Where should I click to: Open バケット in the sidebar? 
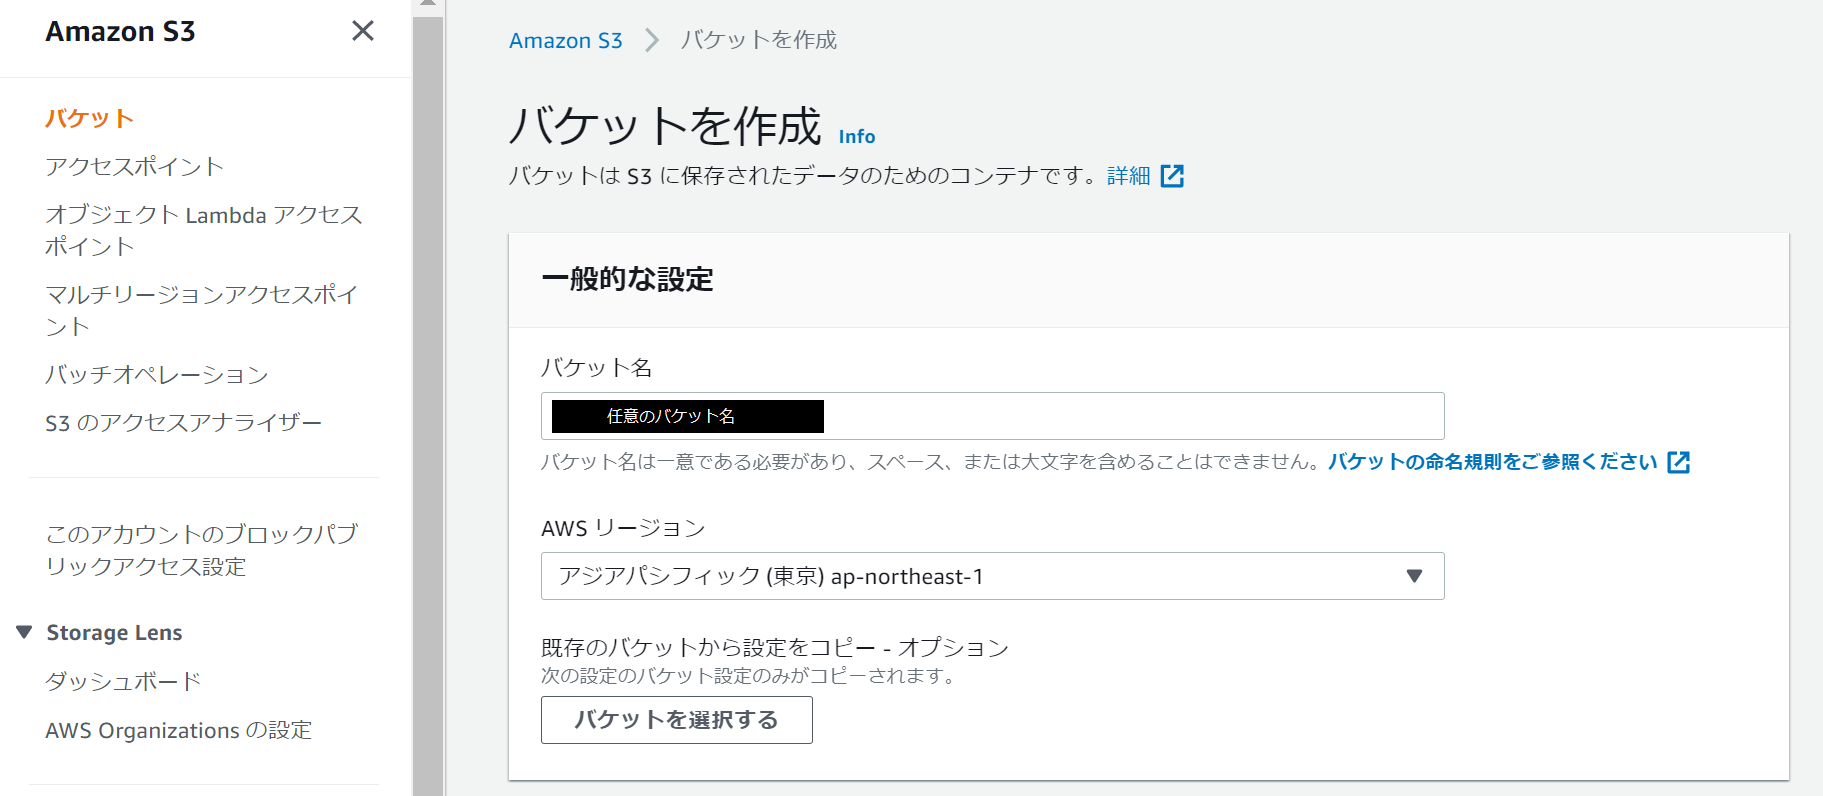click(x=89, y=118)
